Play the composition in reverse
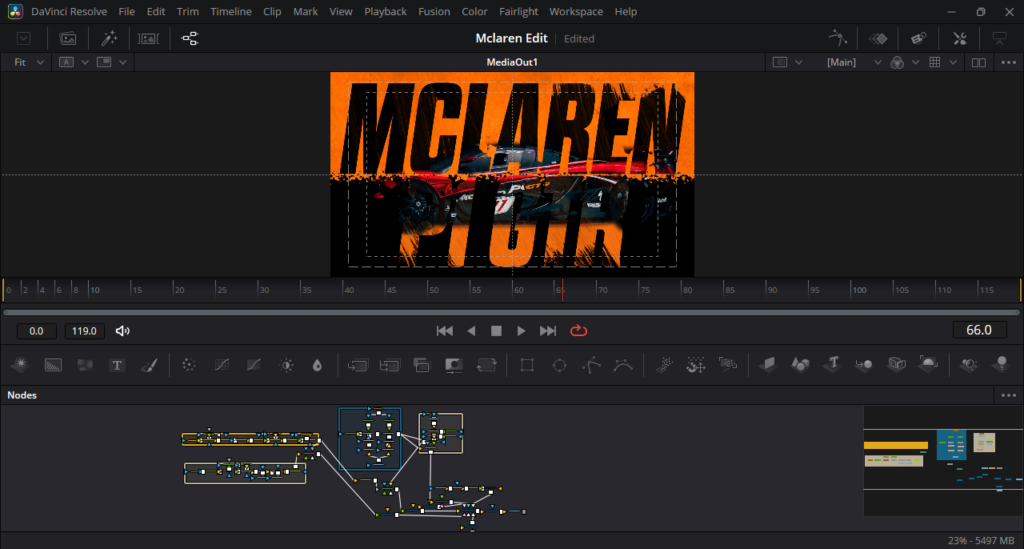This screenshot has height=549, width=1024. [x=472, y=331]
